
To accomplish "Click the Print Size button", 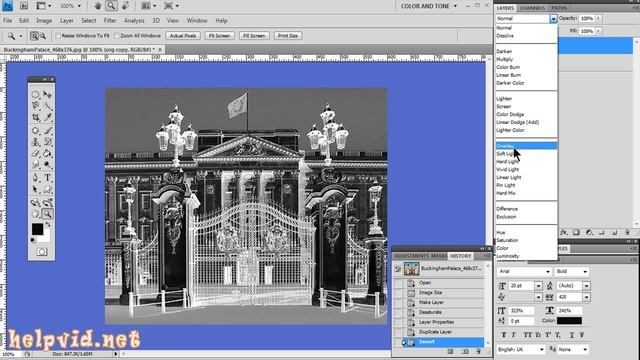I will tap(288, 36).
